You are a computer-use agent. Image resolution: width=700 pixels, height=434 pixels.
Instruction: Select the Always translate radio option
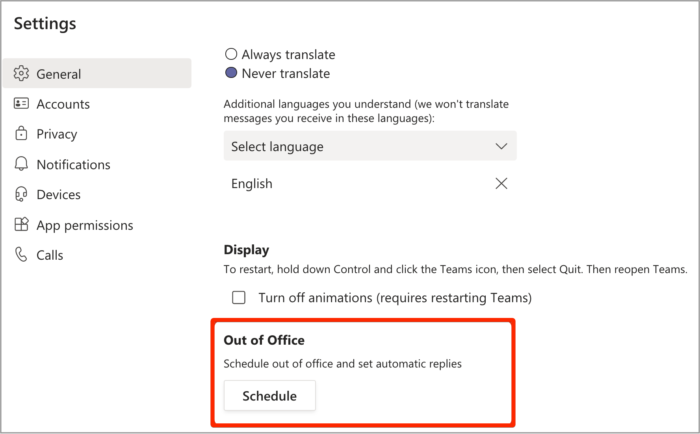pos(232,54)
